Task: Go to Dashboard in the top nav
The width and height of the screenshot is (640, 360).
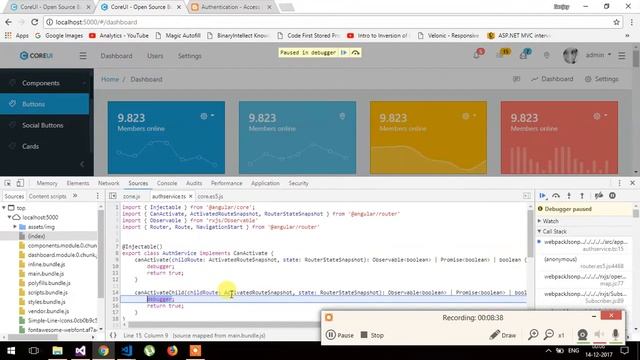Action: click(x=116, y=56)
